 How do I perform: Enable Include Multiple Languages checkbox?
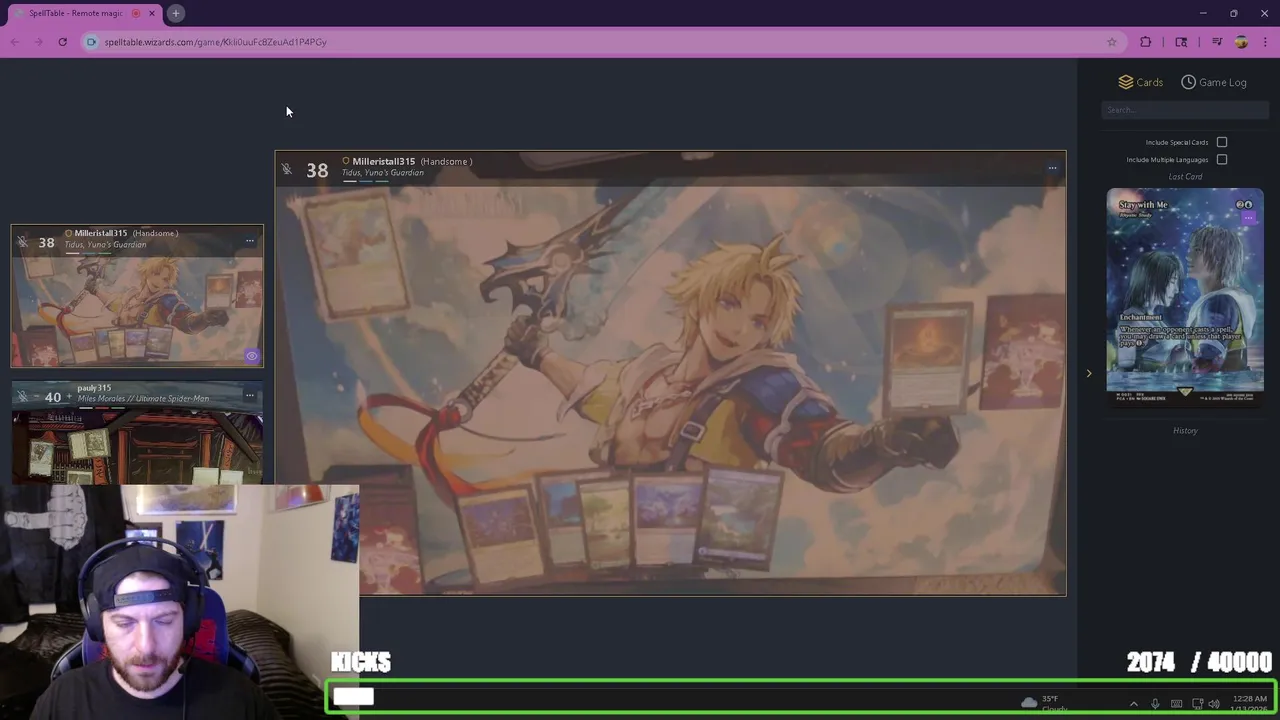coord(1222,159)
